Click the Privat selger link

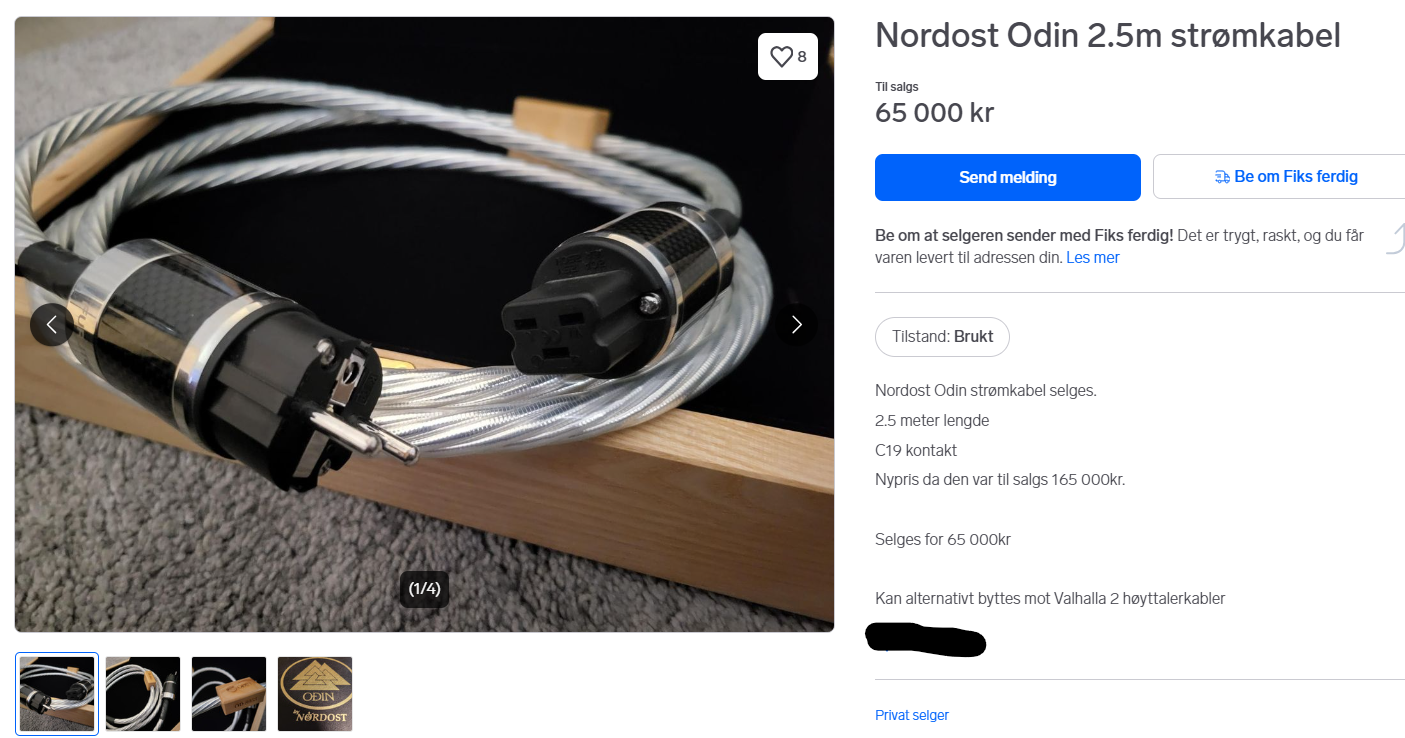[912, 715]
